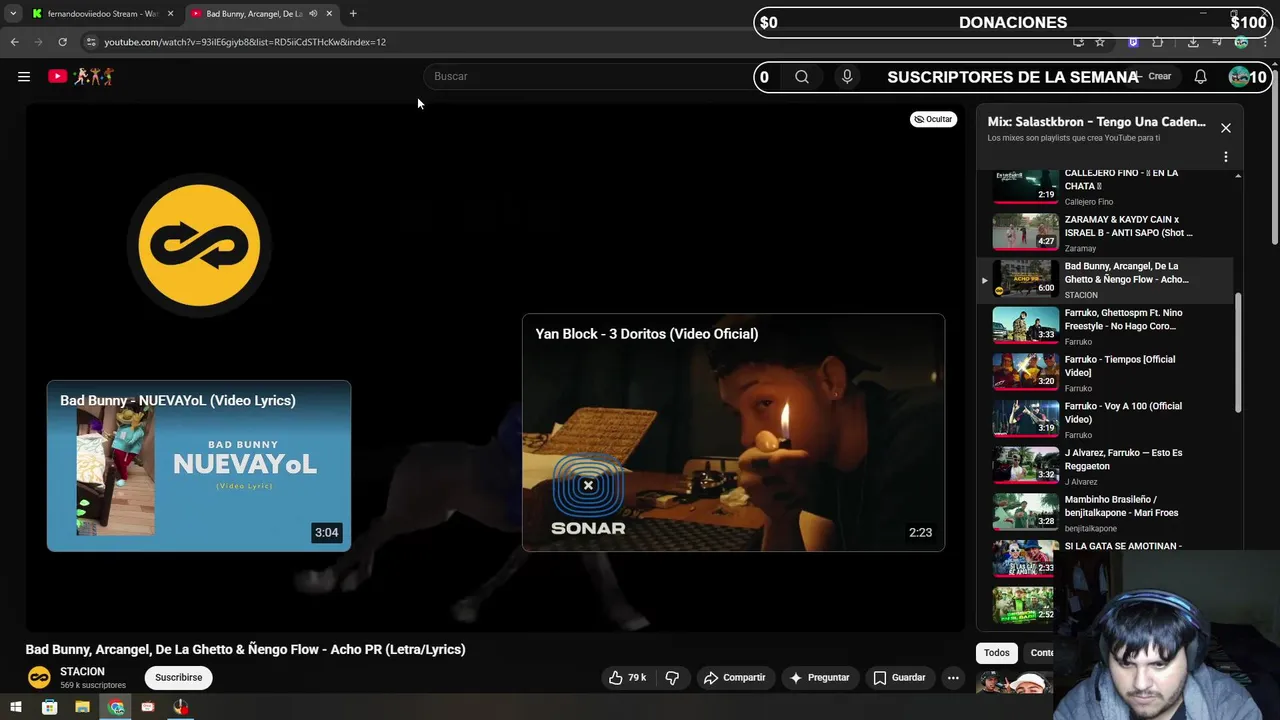Viewport: 1280px width, 720px height.
Task: Click the playlist panel scrollbar
Action: tap(1238, 352)
